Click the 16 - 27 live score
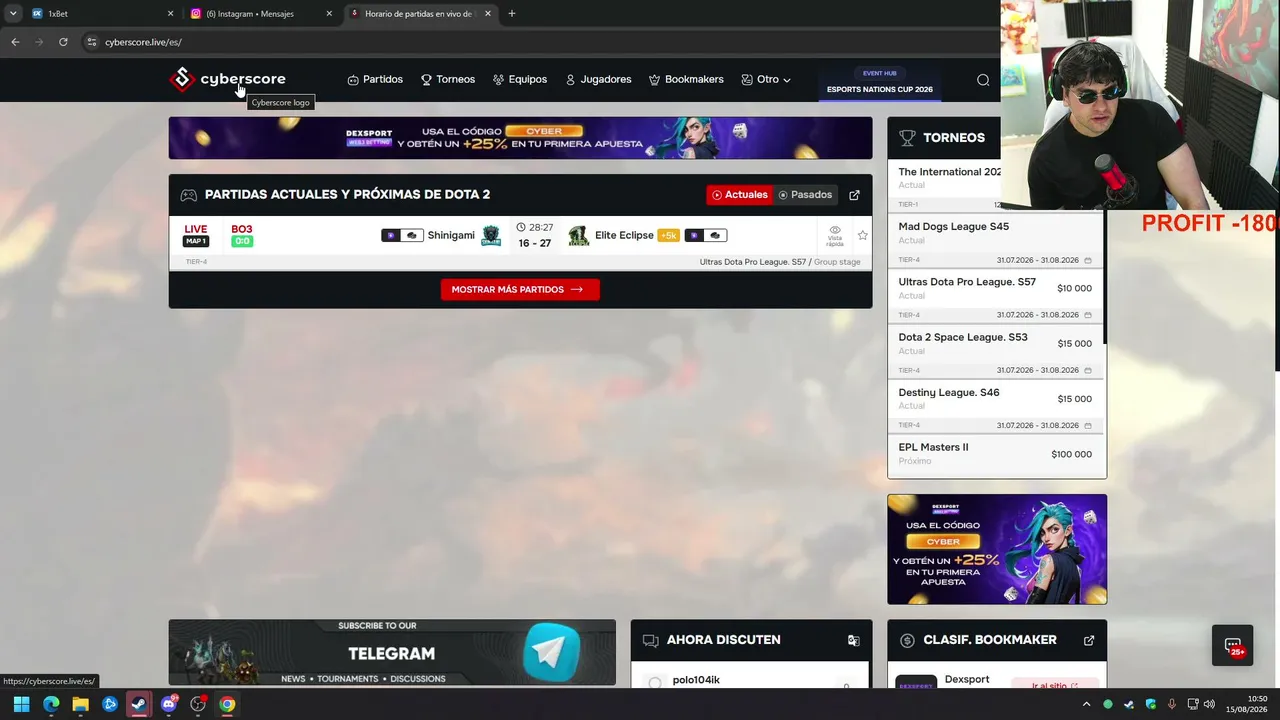The height and width of the screenshot is (720, 1280). point(534,243)
